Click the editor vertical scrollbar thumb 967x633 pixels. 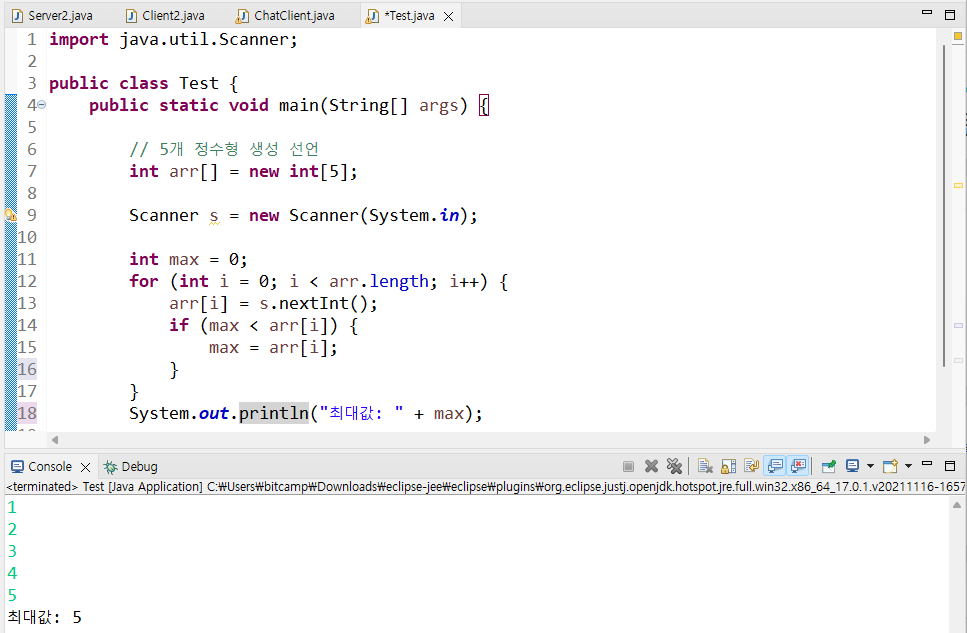[944, 207]
